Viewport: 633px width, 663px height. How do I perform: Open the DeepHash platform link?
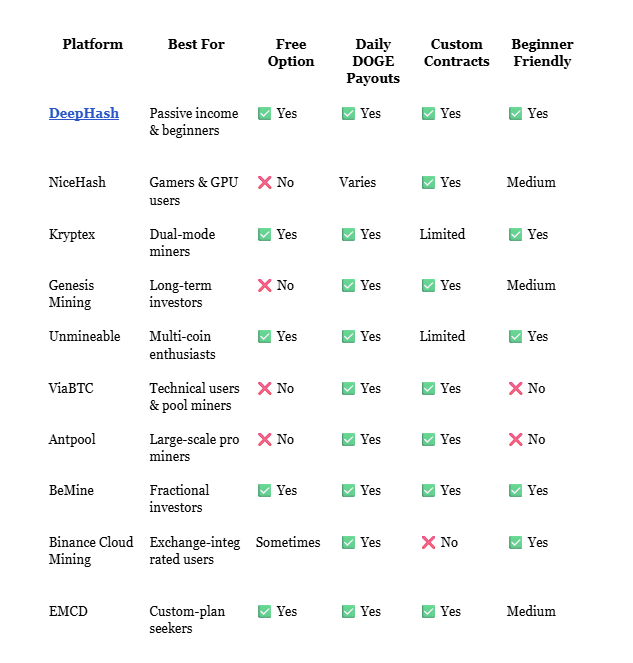click(84, 113)
